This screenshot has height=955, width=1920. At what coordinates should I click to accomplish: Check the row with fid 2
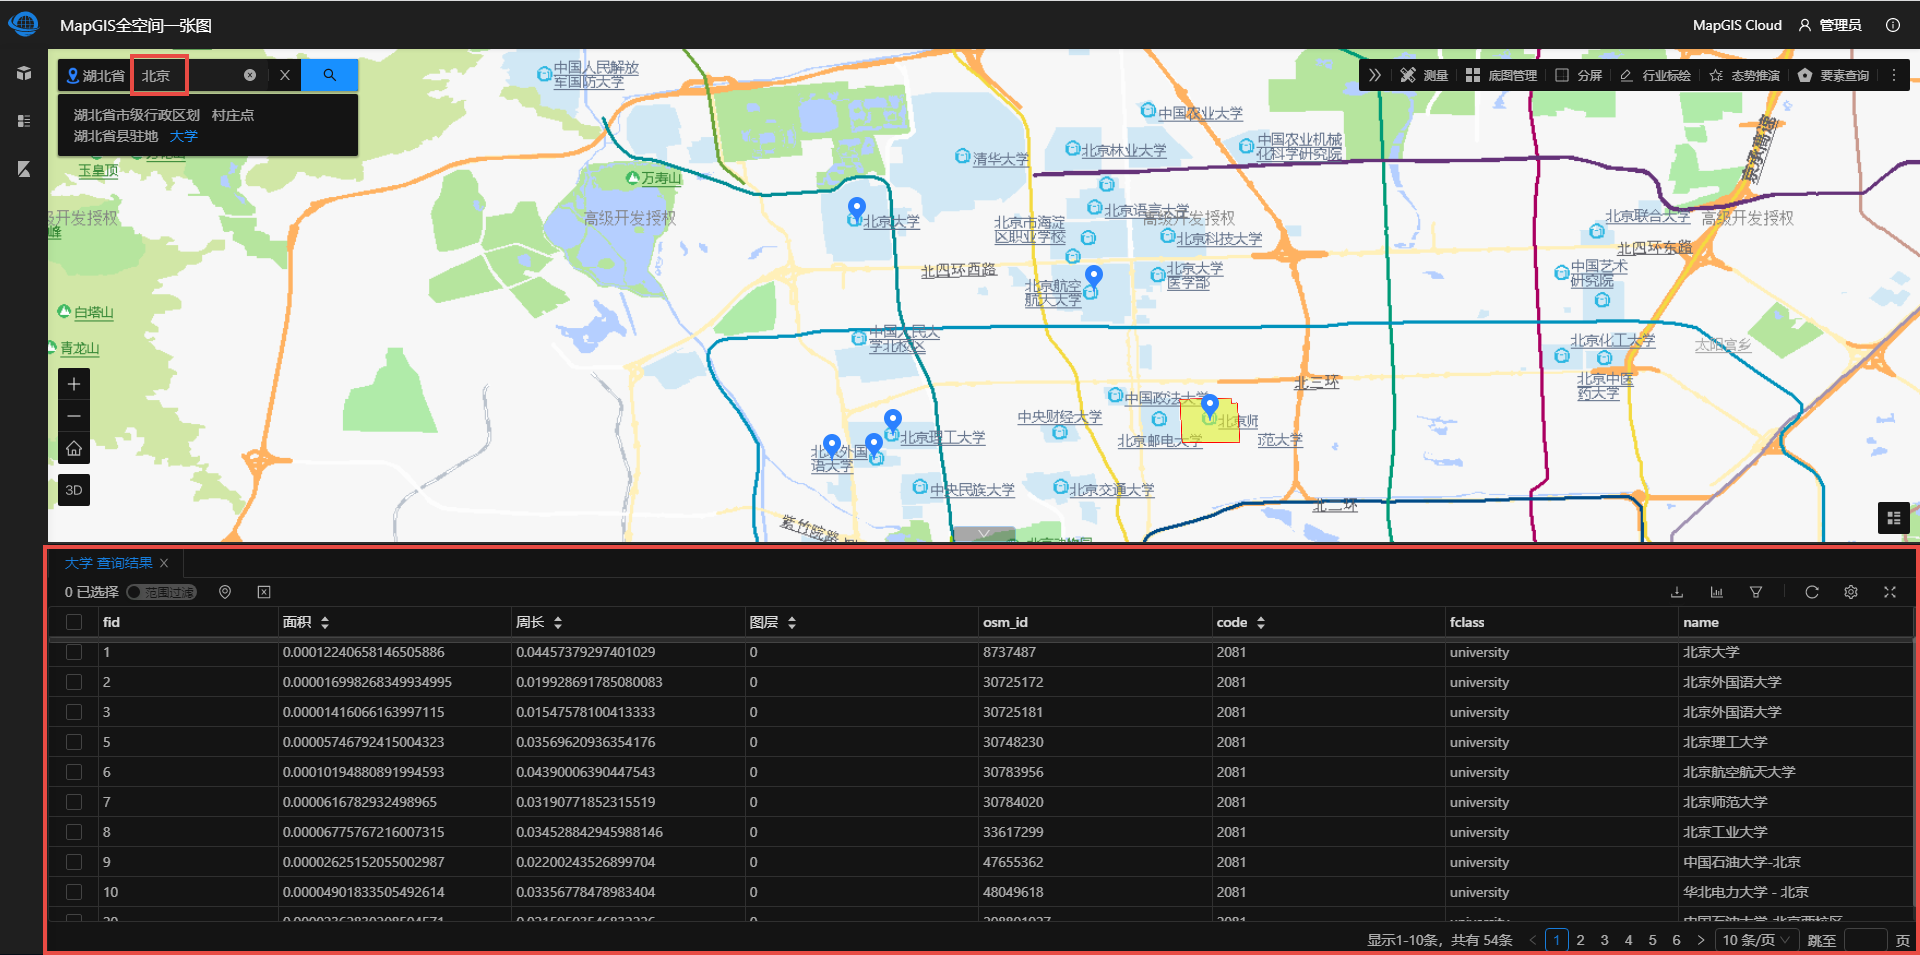click(x=74, y=682)
